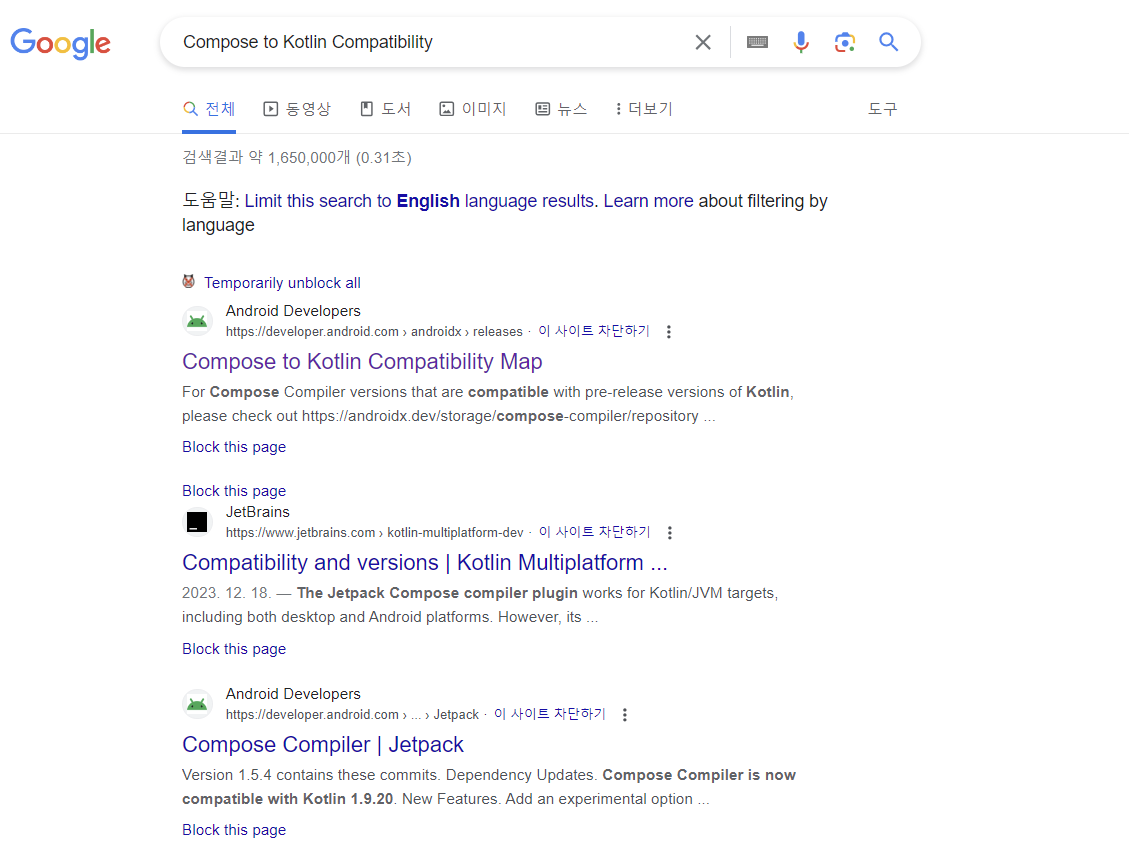This screenshot has height=845, width=1129.
Task: Click Android favicon of Compose Compiler result
Action: coord(197,704)
